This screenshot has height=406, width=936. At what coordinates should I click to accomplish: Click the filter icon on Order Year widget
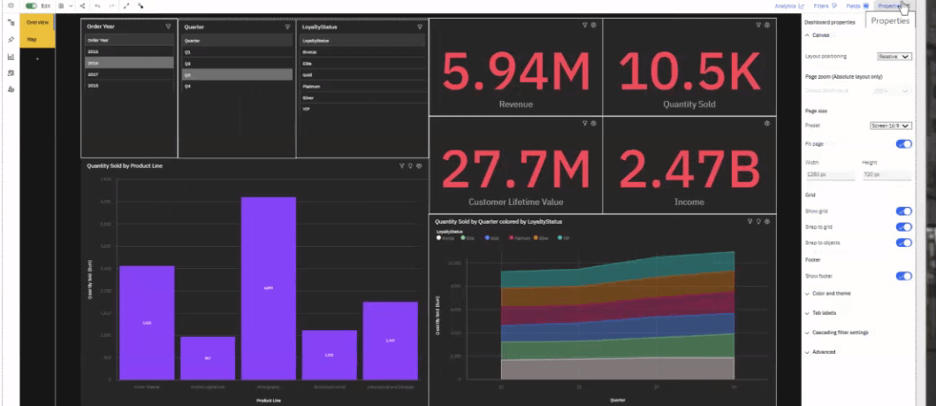(x=168, y=26)
